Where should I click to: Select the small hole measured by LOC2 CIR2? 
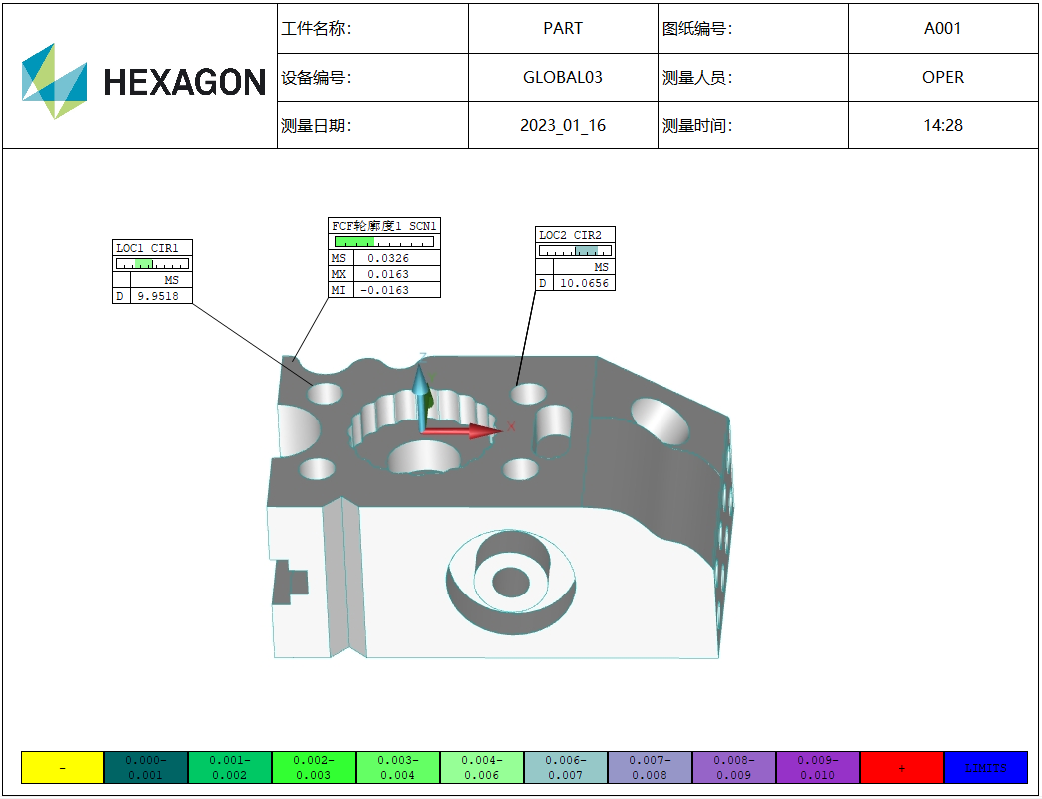click(529, 394)
